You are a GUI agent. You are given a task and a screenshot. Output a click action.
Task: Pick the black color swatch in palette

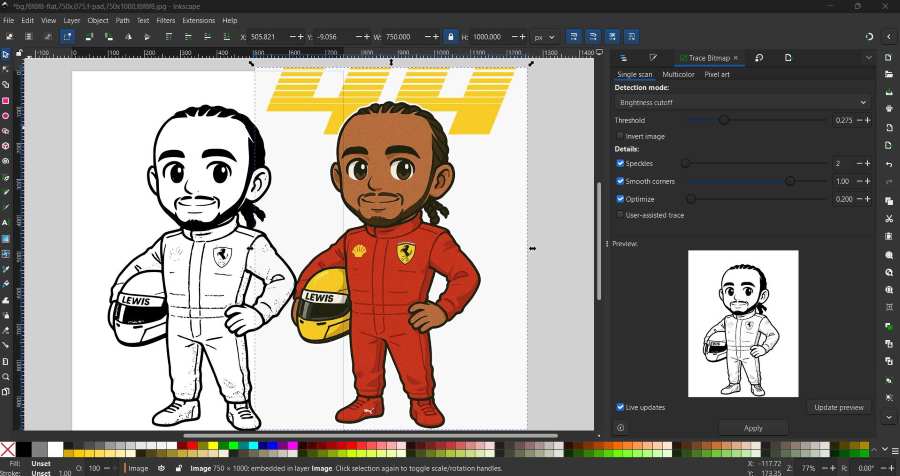click(x=24, y=449)
